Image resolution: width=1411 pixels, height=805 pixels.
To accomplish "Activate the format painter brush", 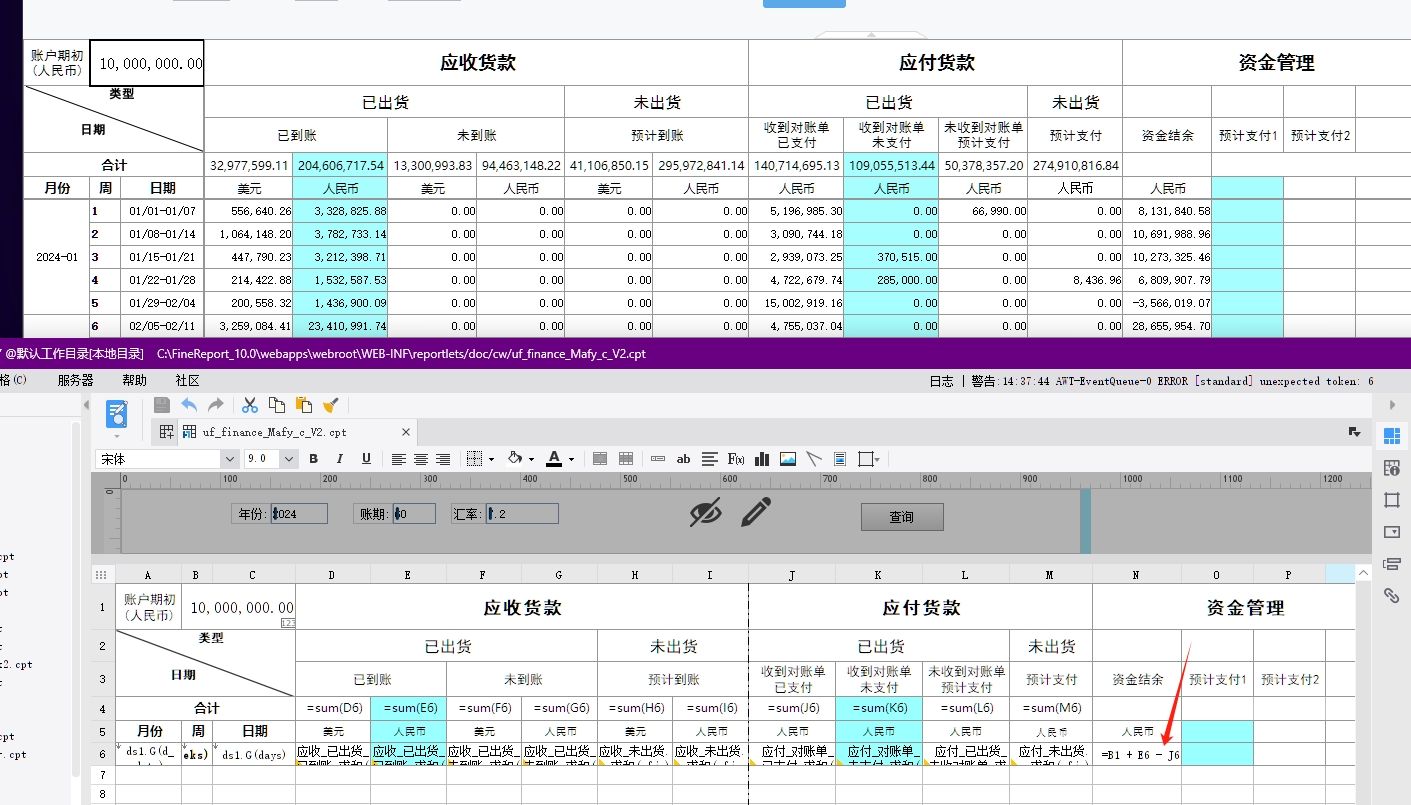I will [331, 405].
